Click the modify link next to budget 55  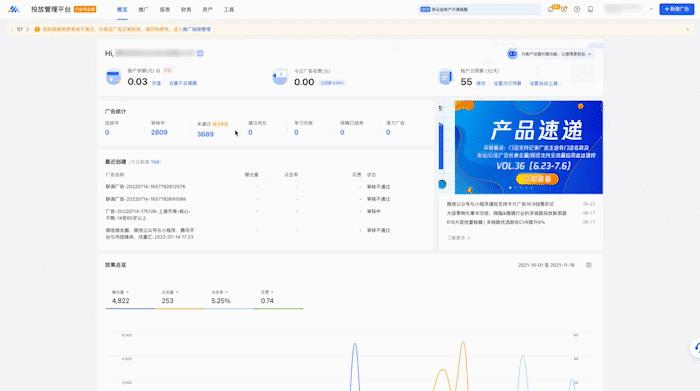pos(480,83)
